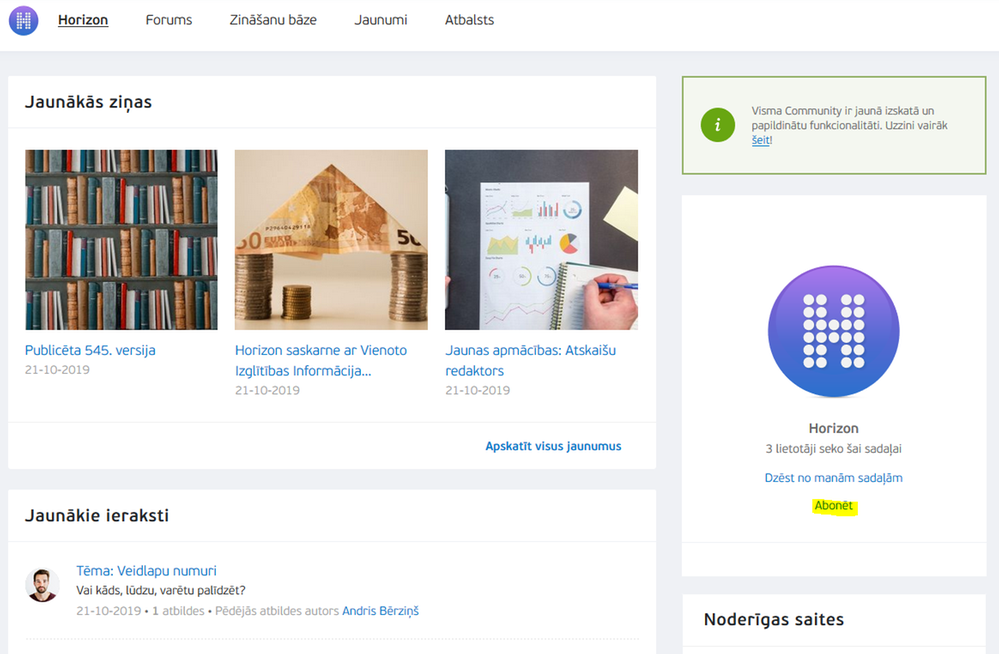The width and height of the screenshot is (999, 654).
Task: Open Zināšanu bāze menu item
Action: click(273, 20)
